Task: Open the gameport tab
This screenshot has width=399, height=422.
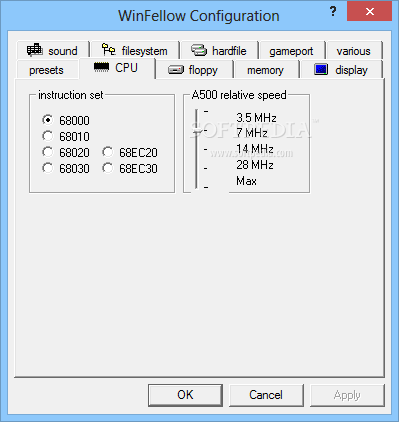Action: point(291,51)
